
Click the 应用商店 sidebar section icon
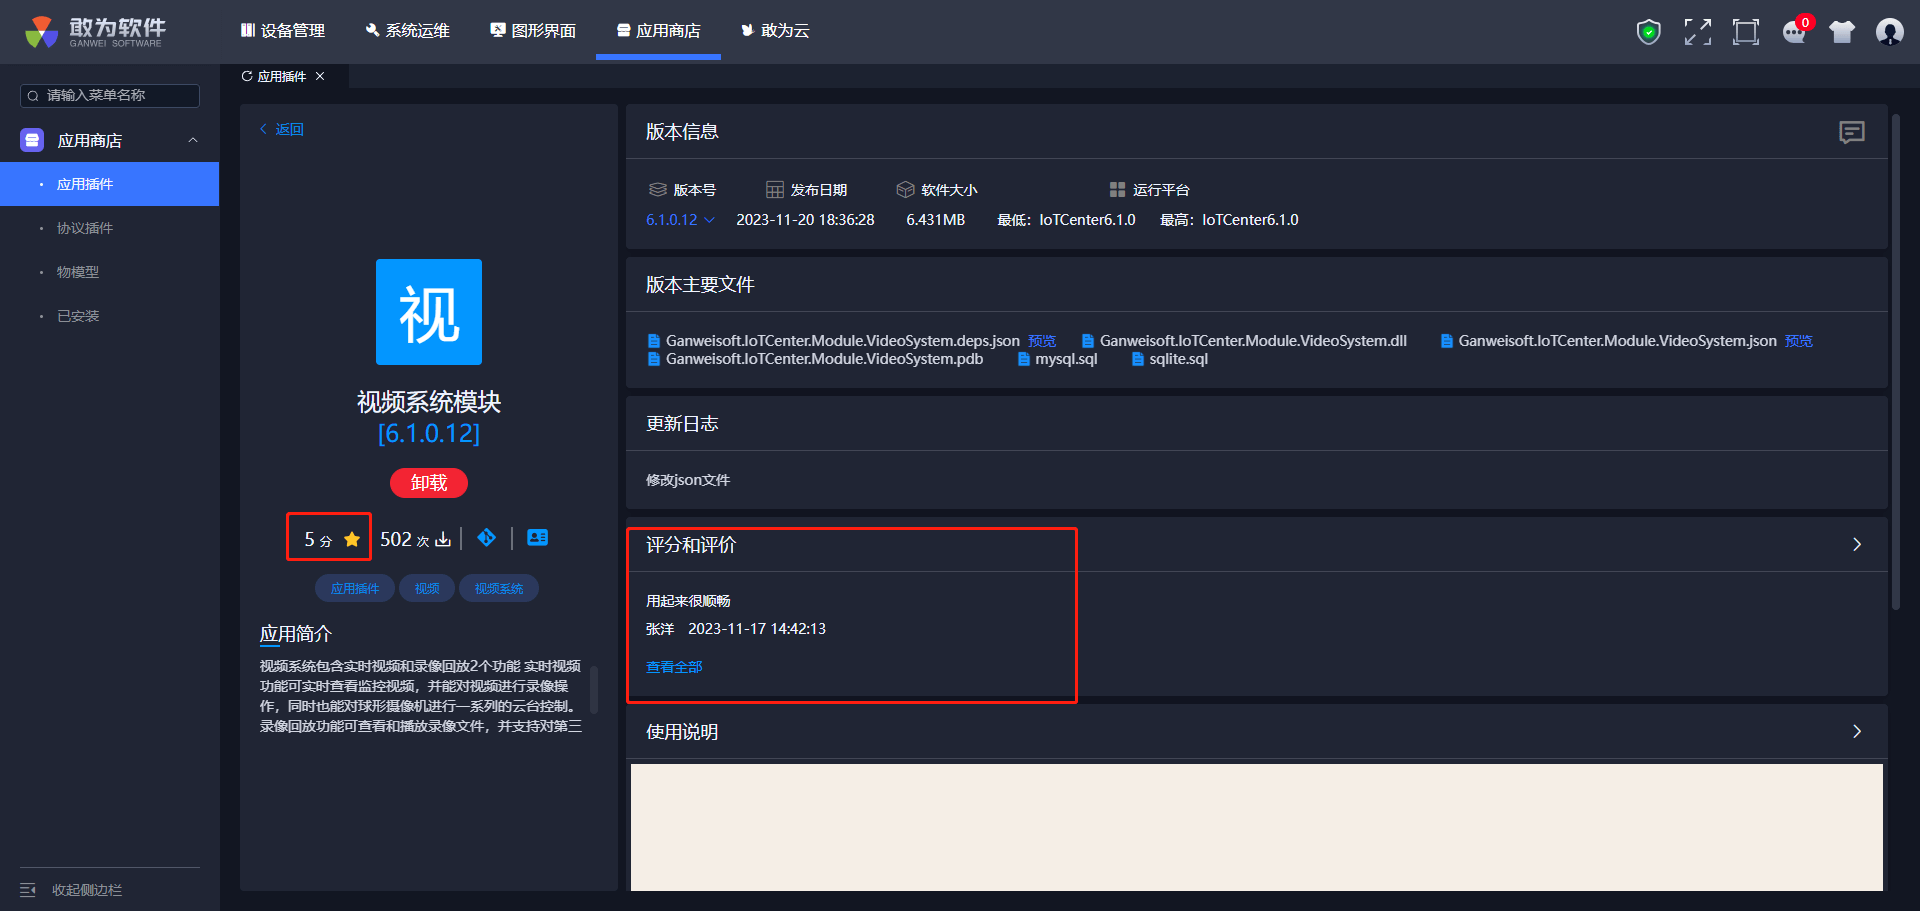tap(32, 140)
